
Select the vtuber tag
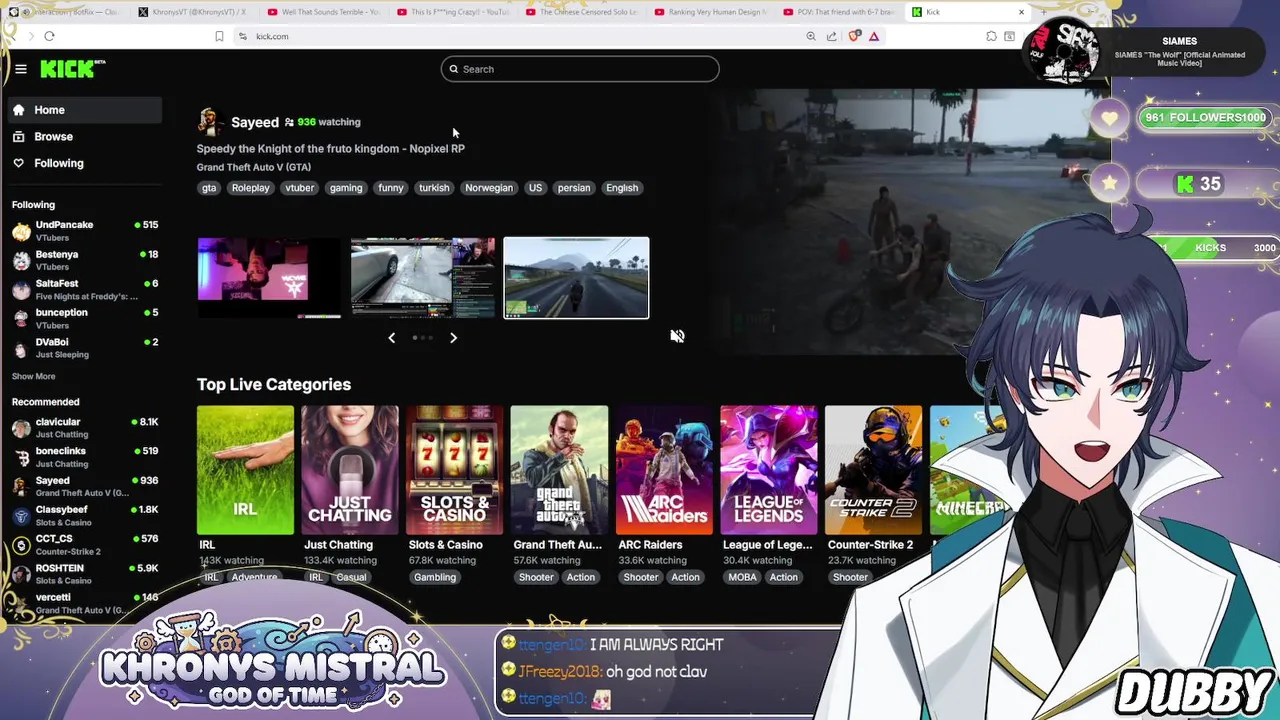(x=299, y=188)
